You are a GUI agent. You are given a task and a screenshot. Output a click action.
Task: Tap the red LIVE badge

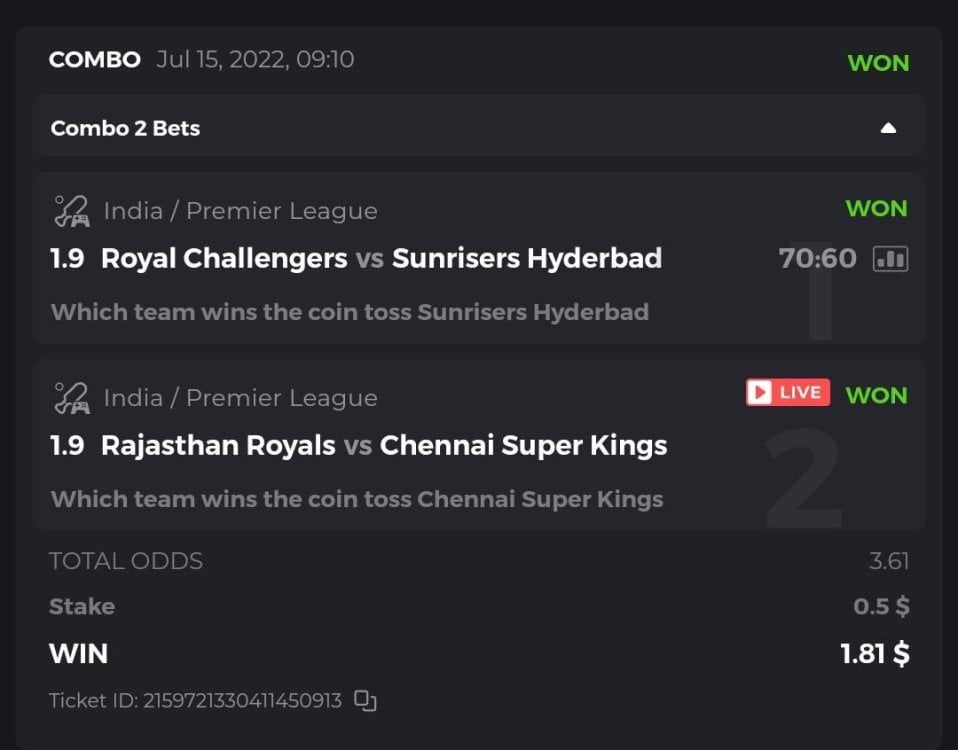point(788,393)
